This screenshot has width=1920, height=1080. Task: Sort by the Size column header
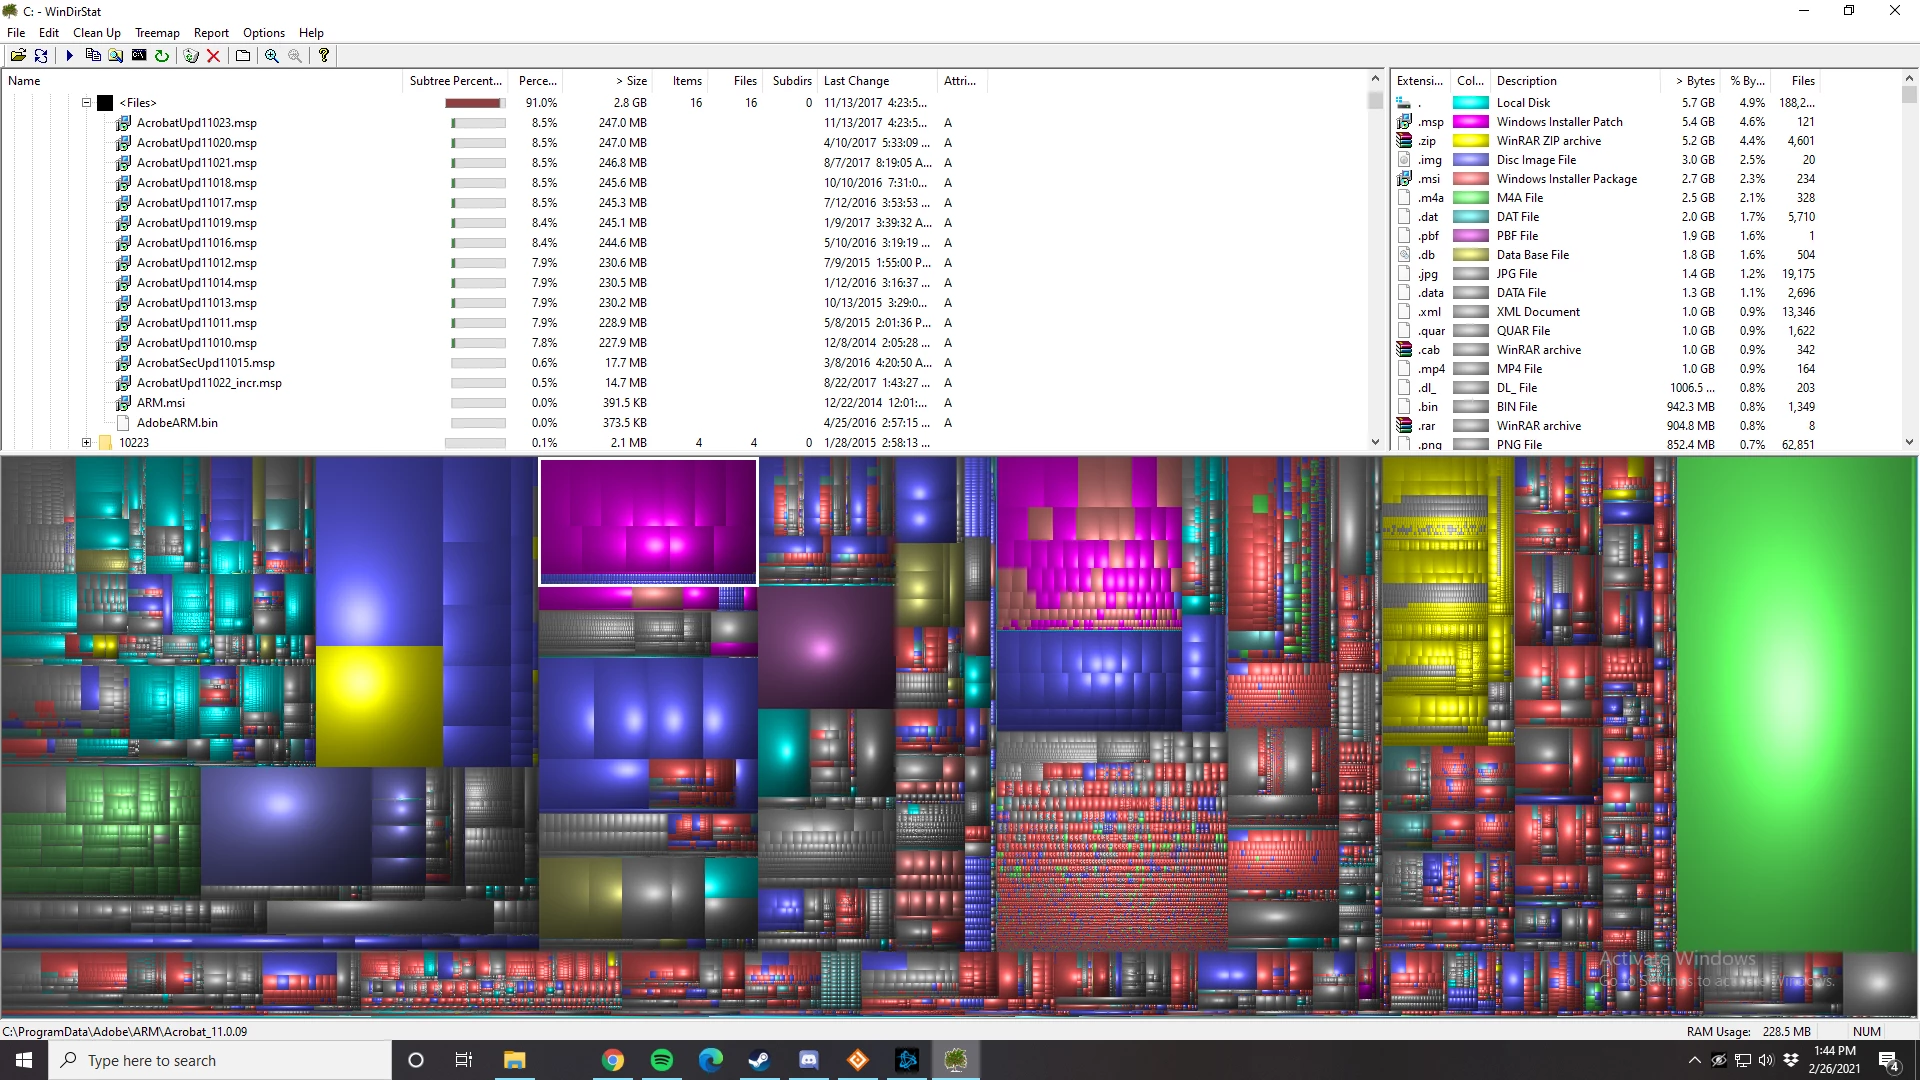pos(631,81)
